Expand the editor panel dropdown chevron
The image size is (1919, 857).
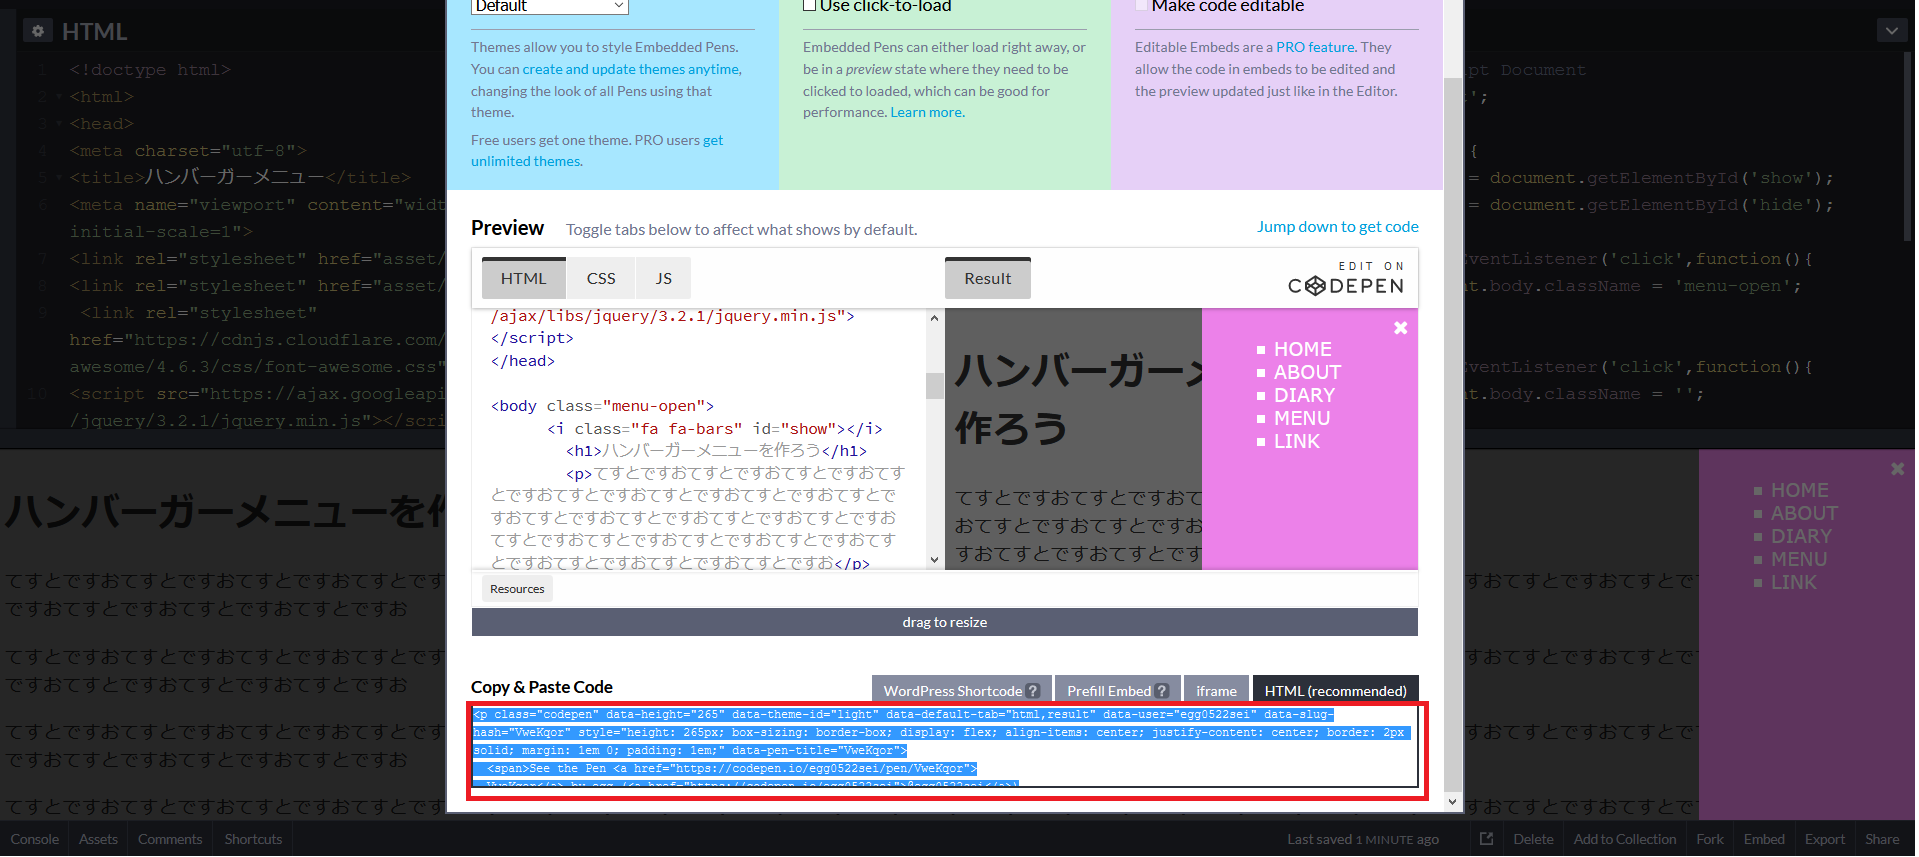pos(1891,31)
